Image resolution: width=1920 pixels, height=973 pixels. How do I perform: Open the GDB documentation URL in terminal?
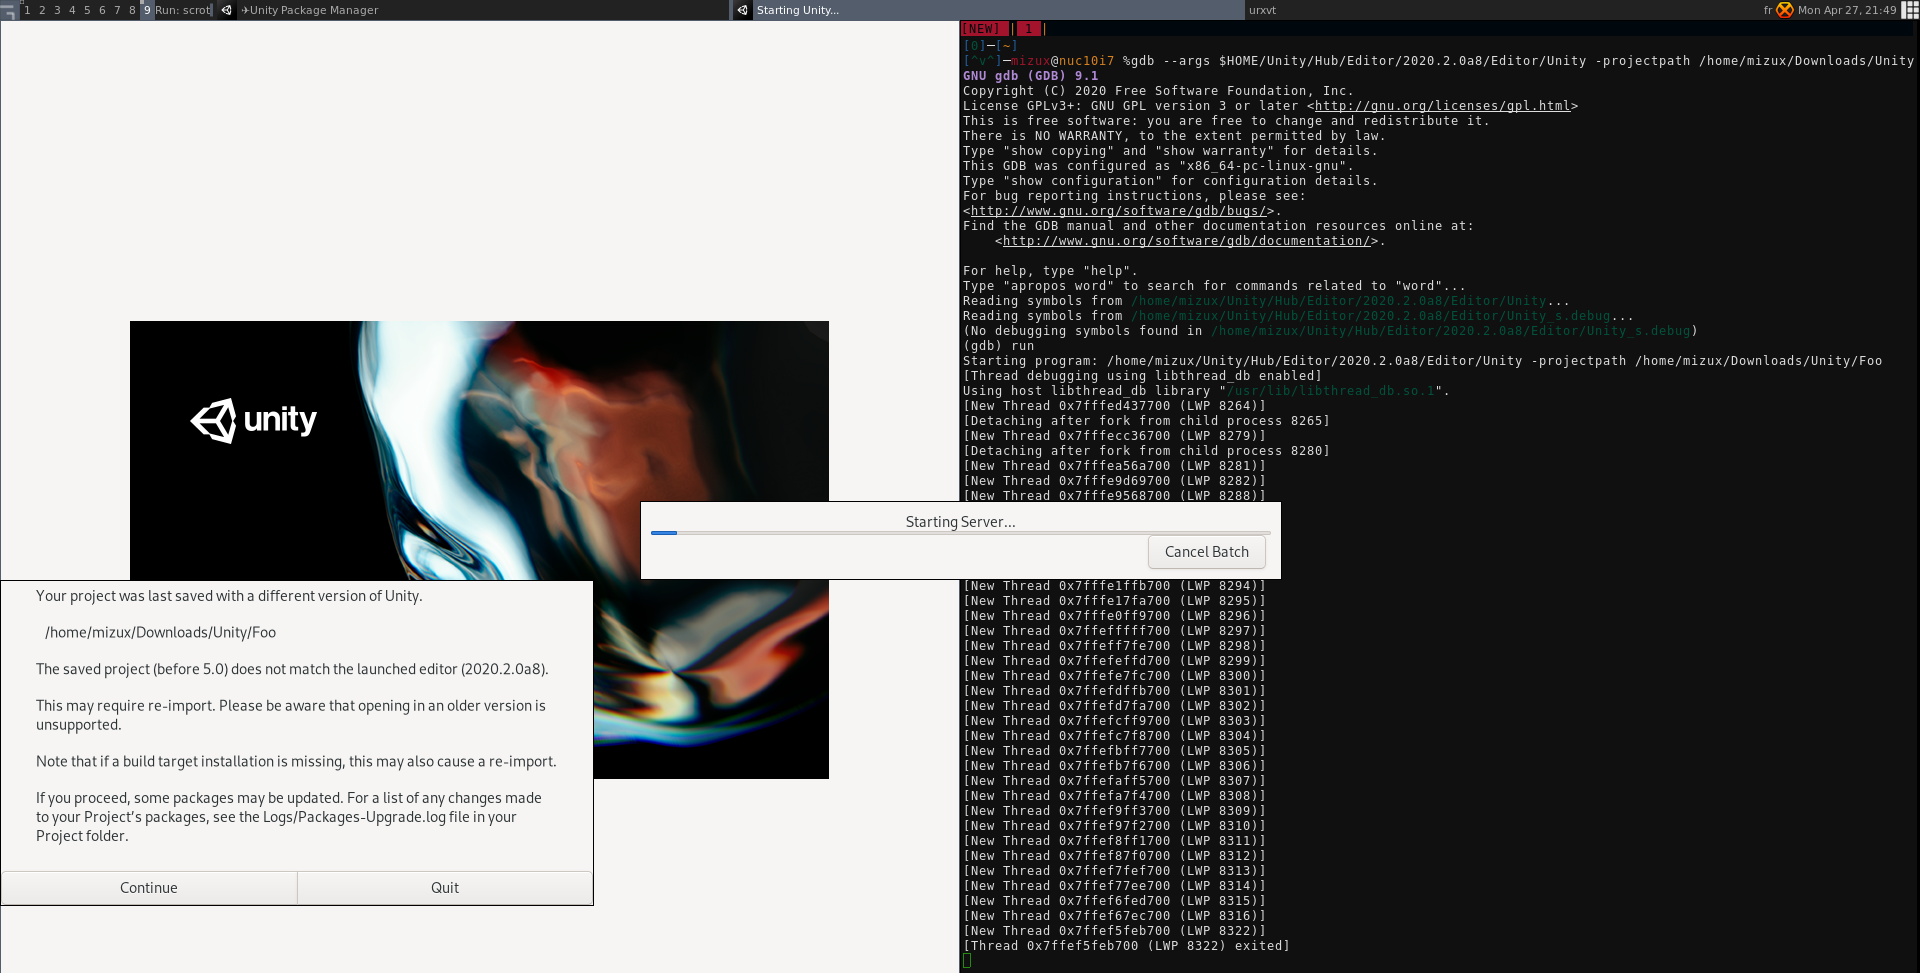click(1186, 241)
